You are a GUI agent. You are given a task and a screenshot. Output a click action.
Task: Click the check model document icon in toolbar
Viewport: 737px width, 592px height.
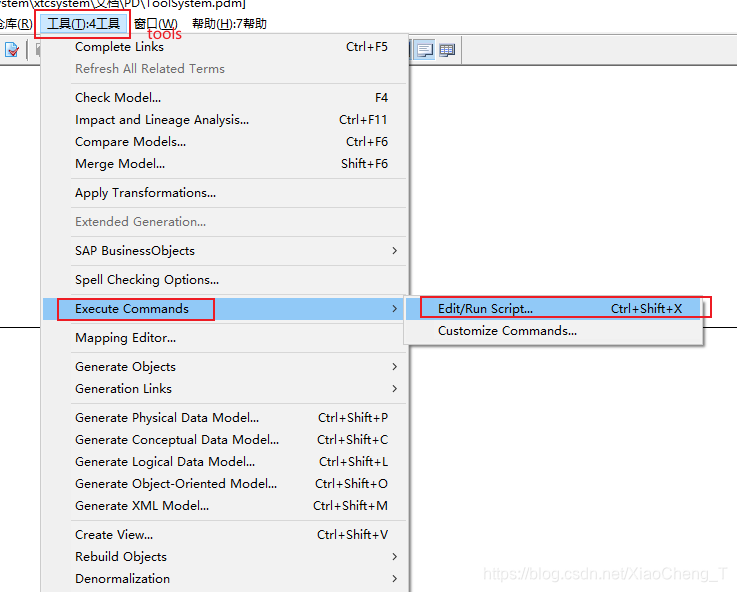(12, 49)
